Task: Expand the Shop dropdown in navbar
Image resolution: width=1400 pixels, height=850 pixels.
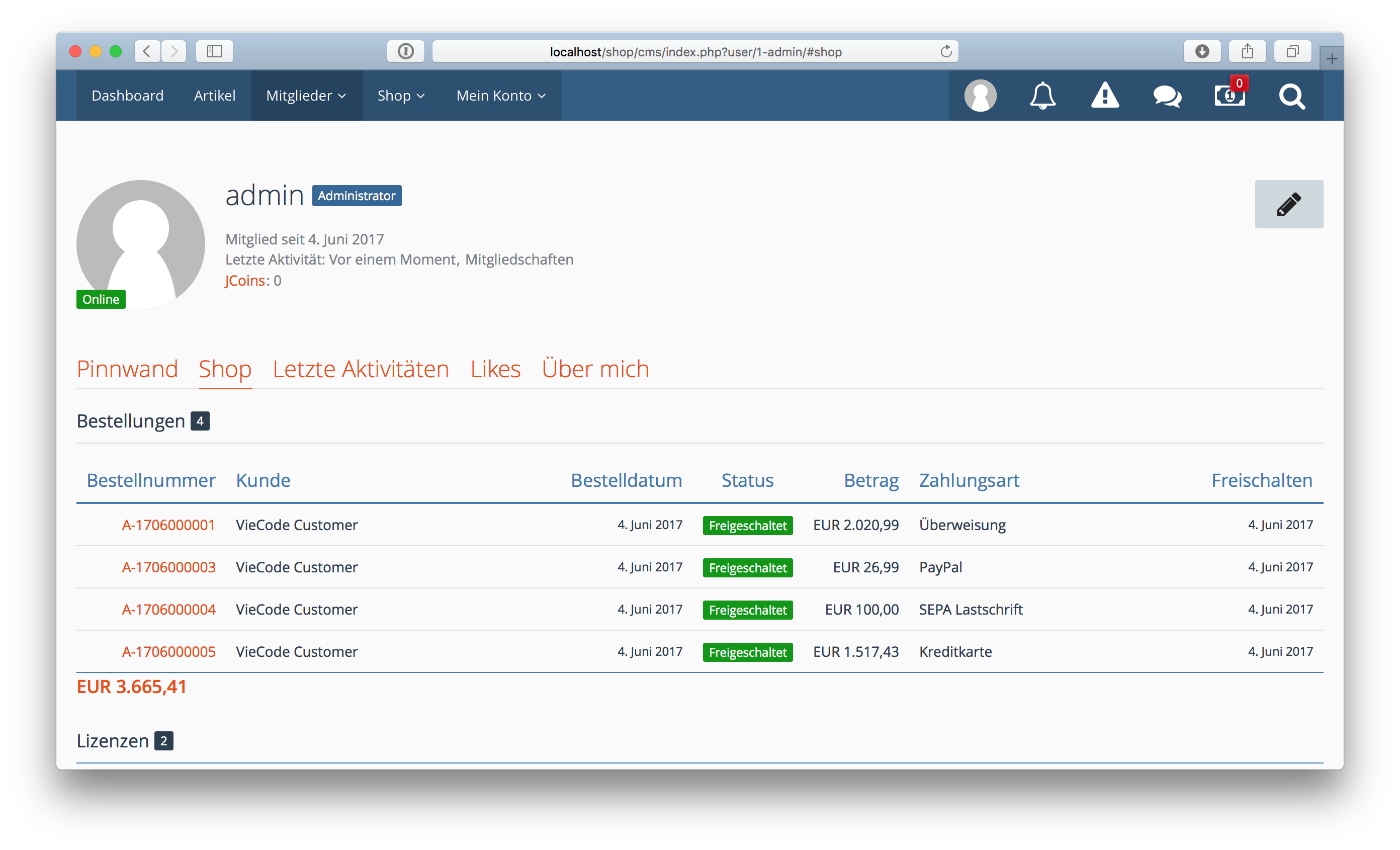Action: click(401, 96)
